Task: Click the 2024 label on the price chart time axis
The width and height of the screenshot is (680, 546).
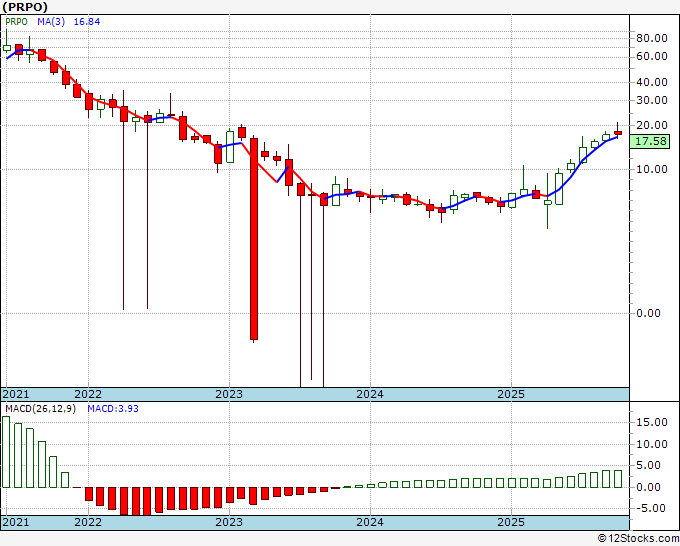Action: tap(370, 394)
